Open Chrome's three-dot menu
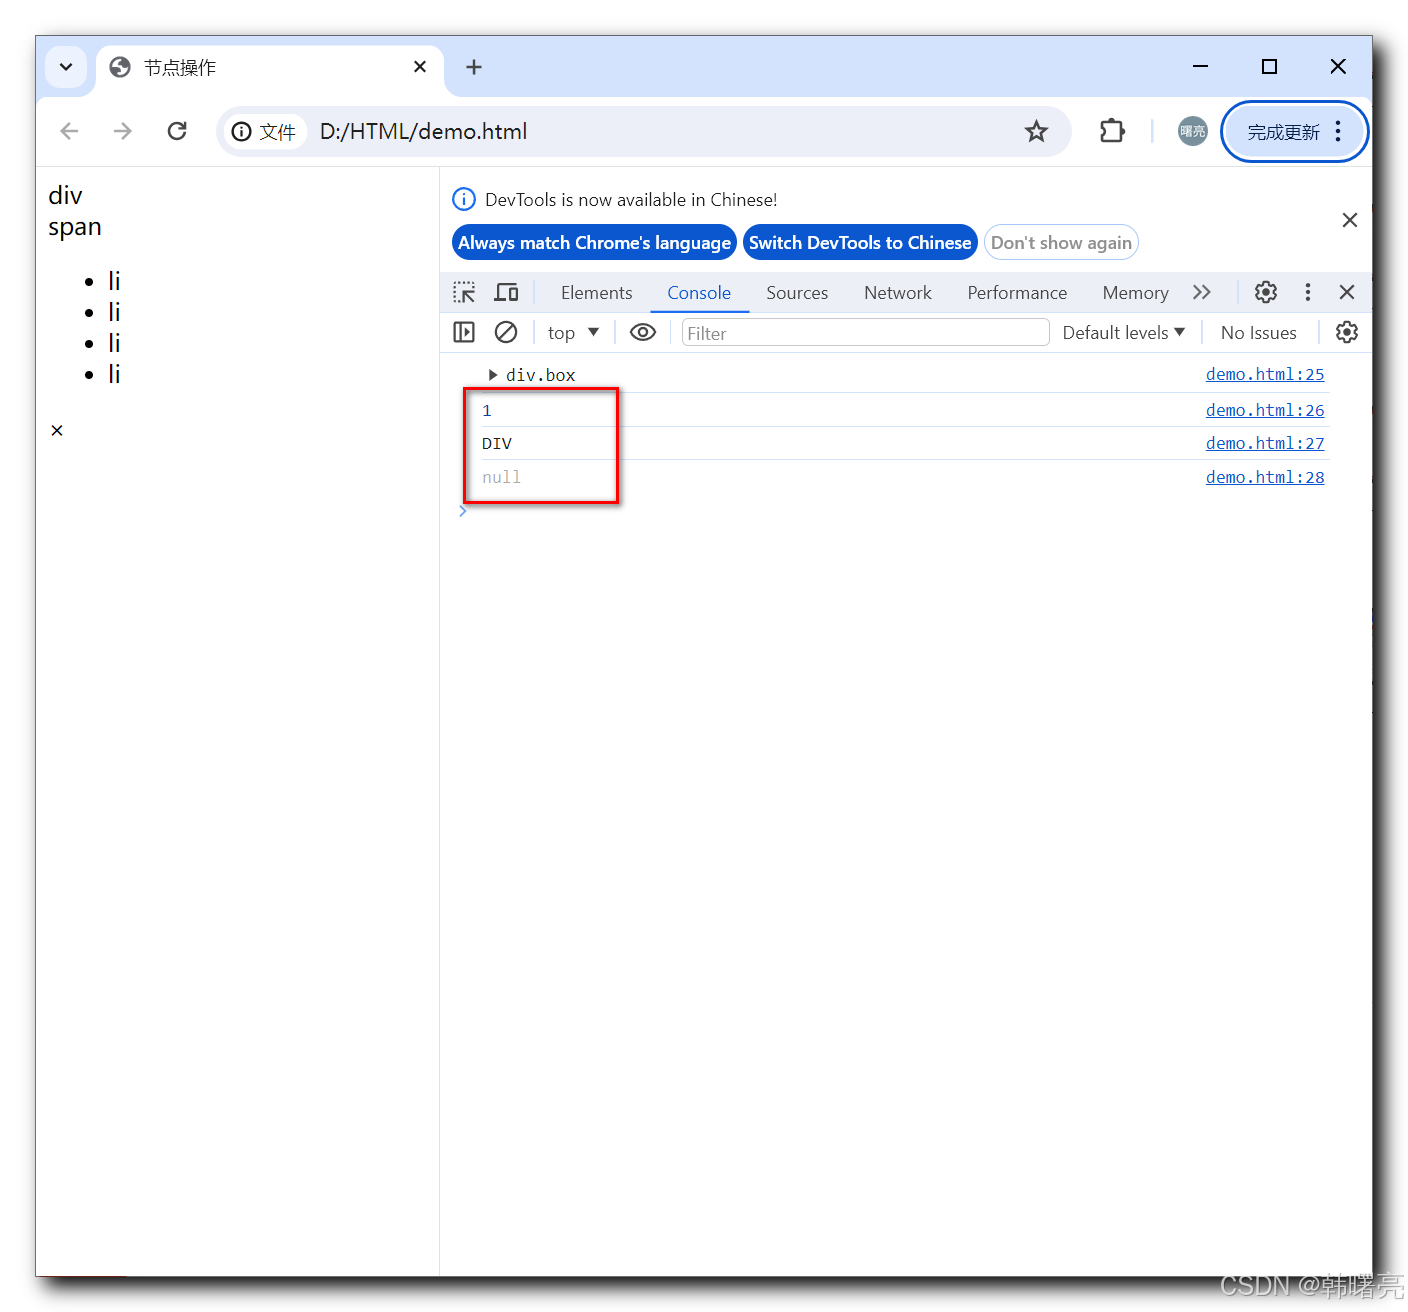1408x1312 pixels. tap(1338, 132)
